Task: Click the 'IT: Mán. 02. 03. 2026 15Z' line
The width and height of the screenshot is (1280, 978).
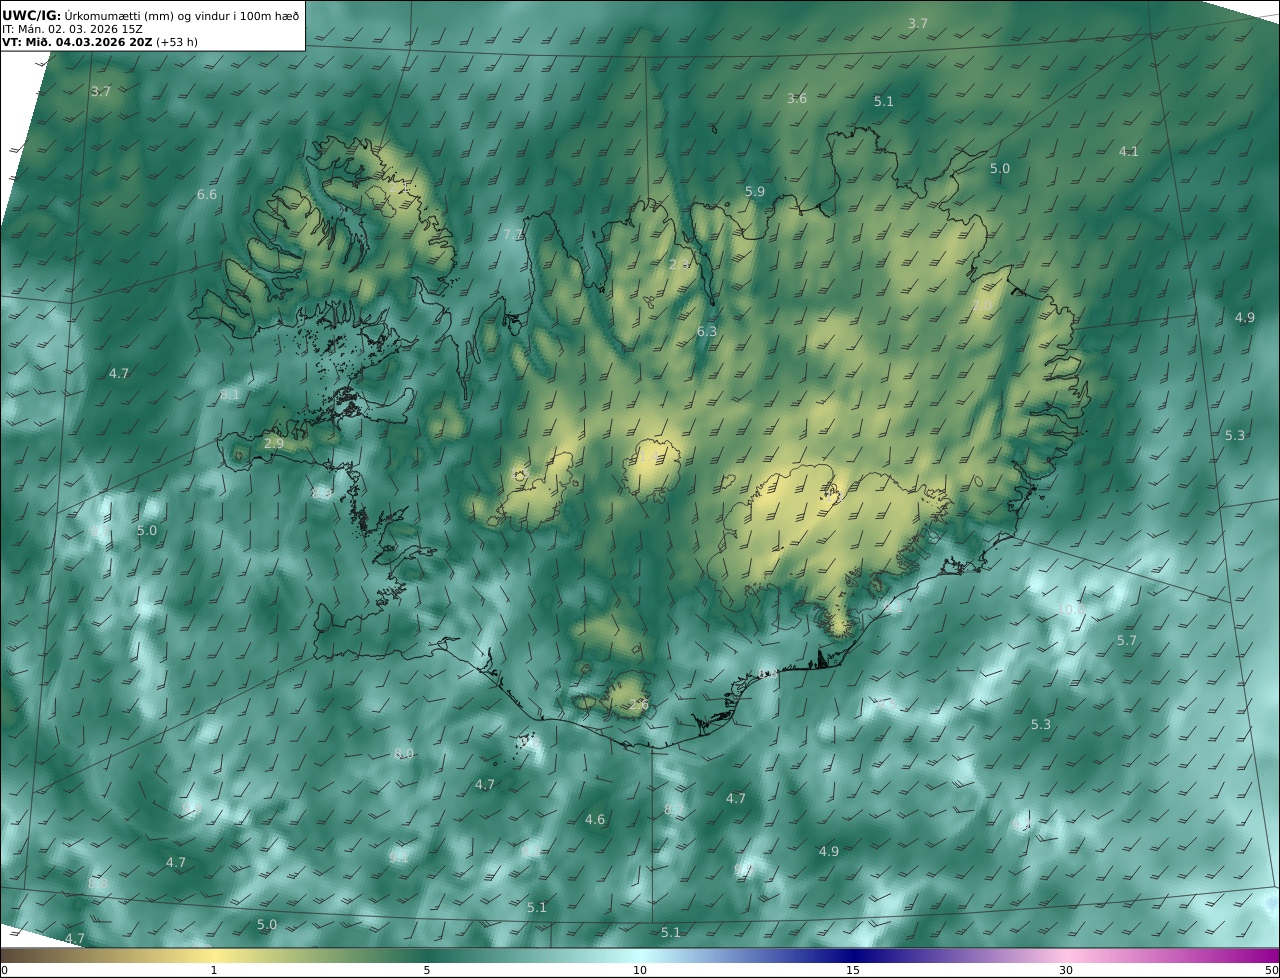Action: pyautogui.click(x=72, y=29)
